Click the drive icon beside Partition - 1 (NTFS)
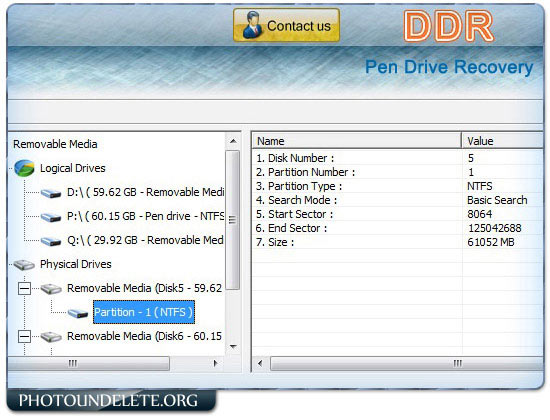This screenshot has width=550, height=420. coord(78,313)
